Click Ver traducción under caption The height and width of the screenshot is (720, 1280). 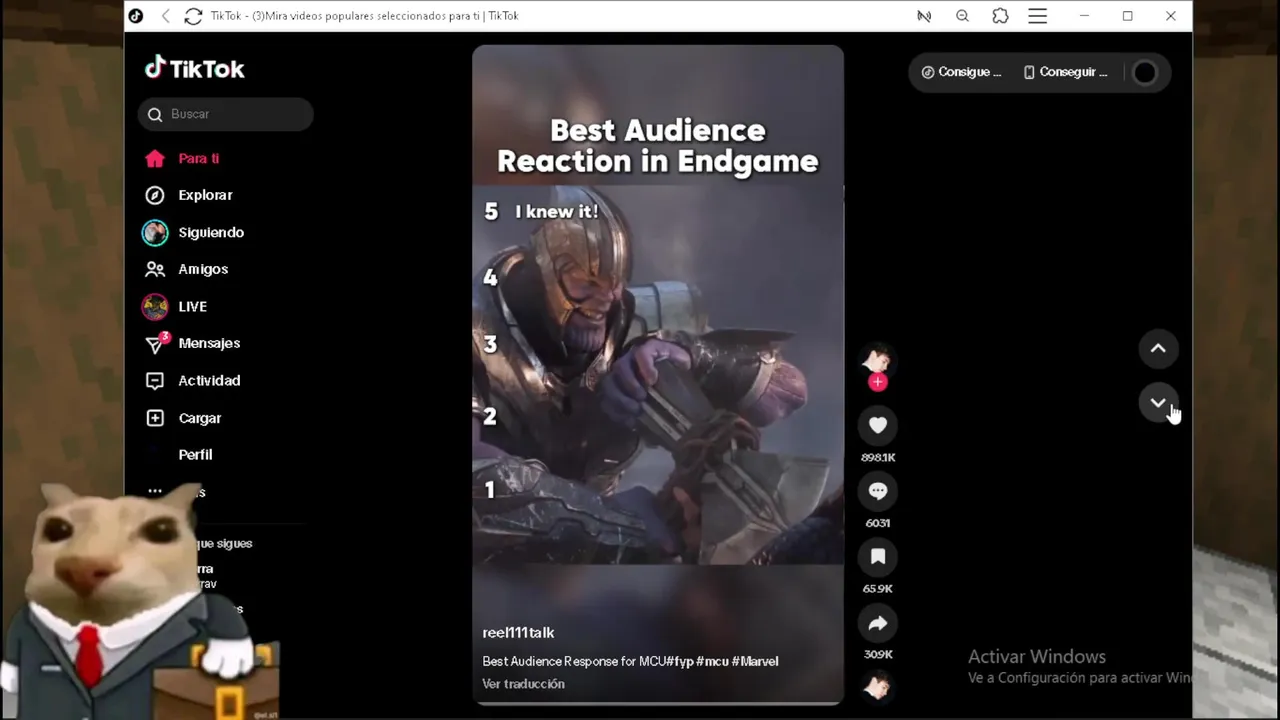[x=523, y=684]
